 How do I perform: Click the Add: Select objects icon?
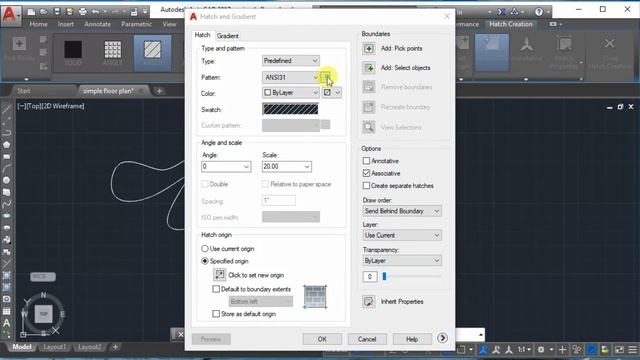[x=369, y=68]
